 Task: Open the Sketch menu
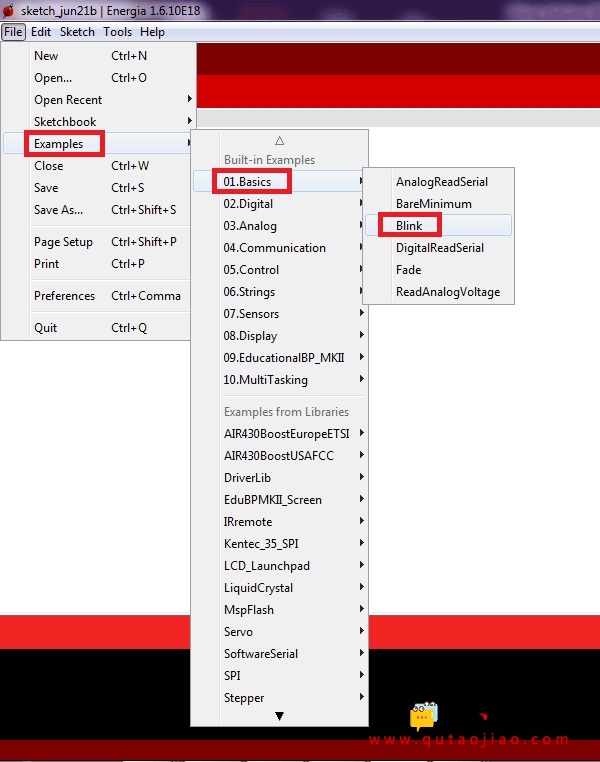(77, 32)
